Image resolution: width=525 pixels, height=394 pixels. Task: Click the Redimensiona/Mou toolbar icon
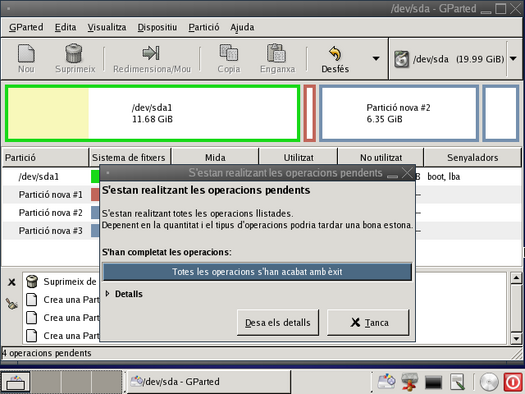[151, 53]
